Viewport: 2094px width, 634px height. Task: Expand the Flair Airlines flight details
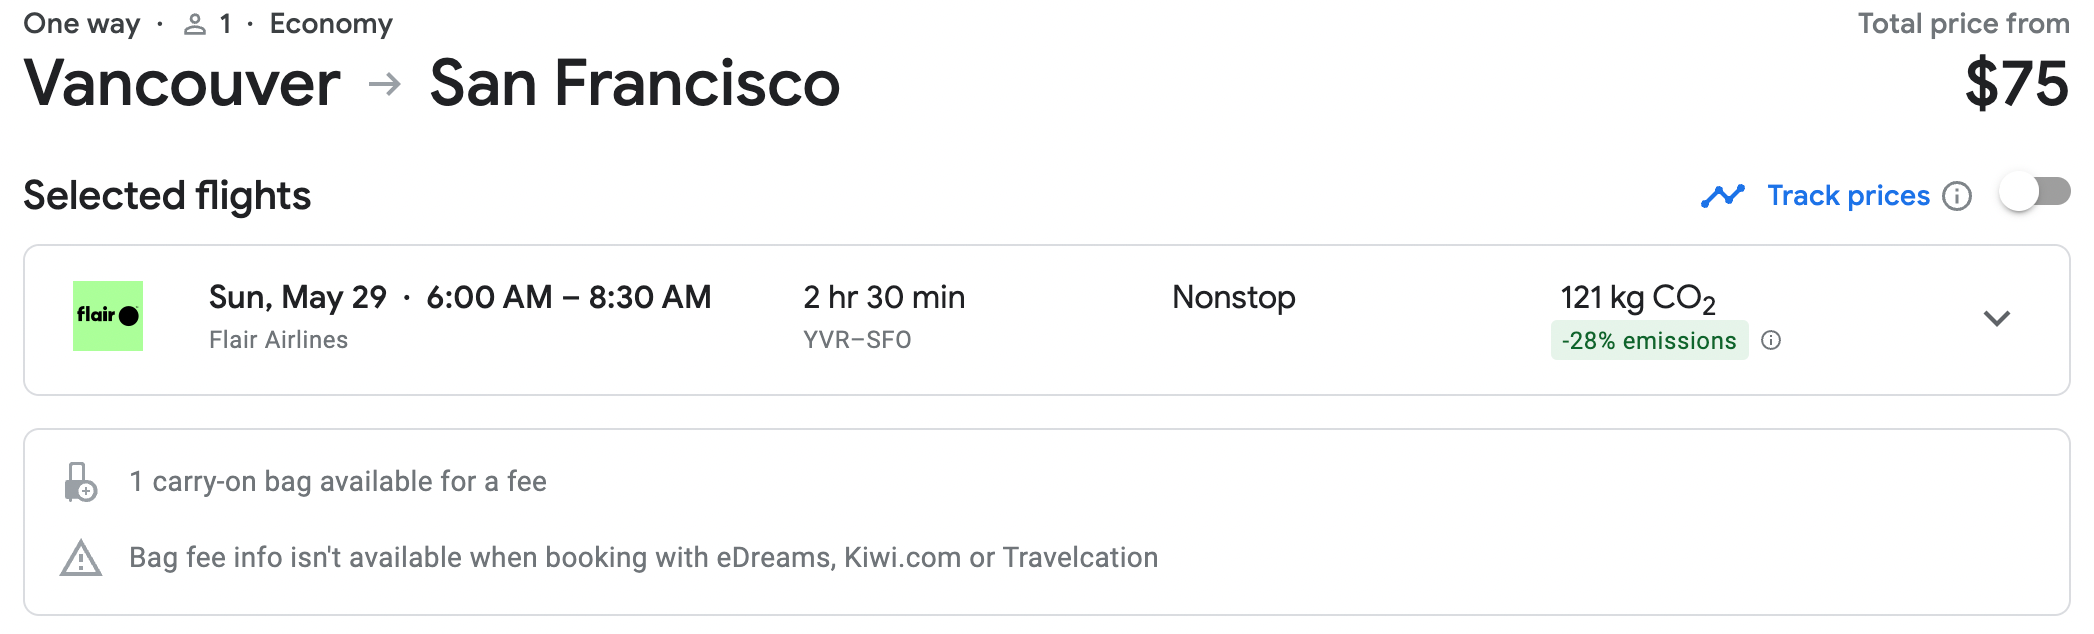coord(1997,320)
